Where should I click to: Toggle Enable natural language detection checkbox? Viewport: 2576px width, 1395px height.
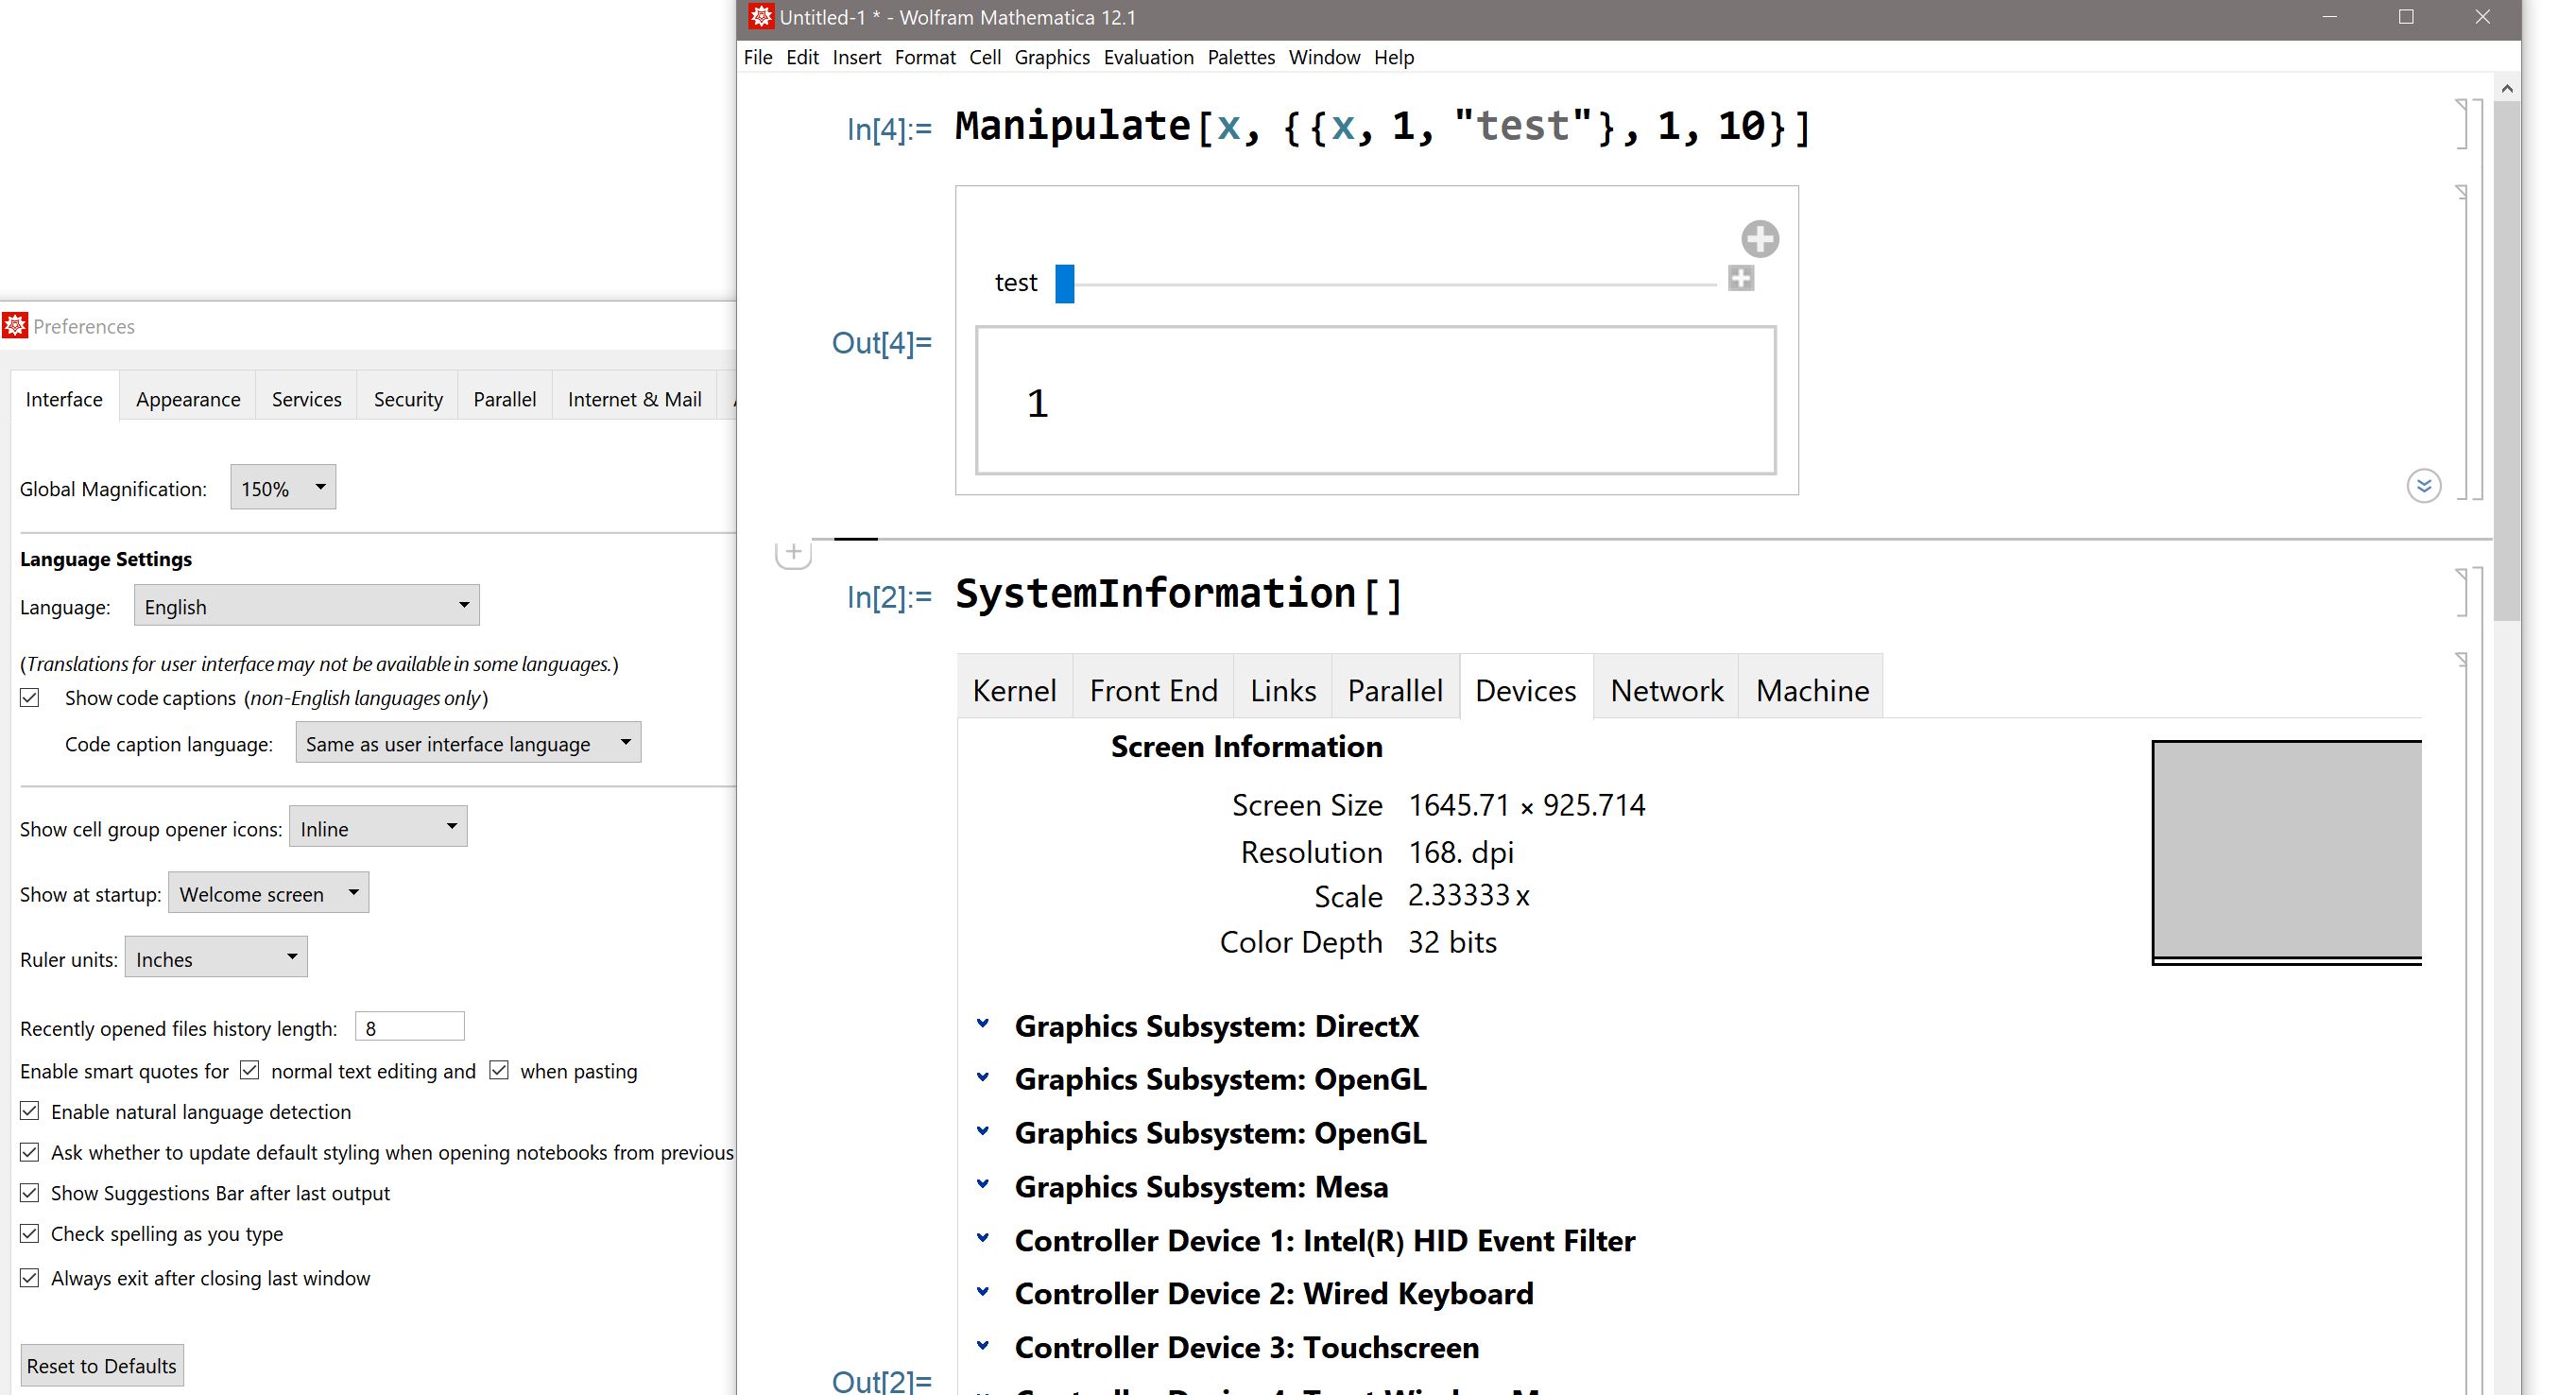click(x=29, y=1111)
